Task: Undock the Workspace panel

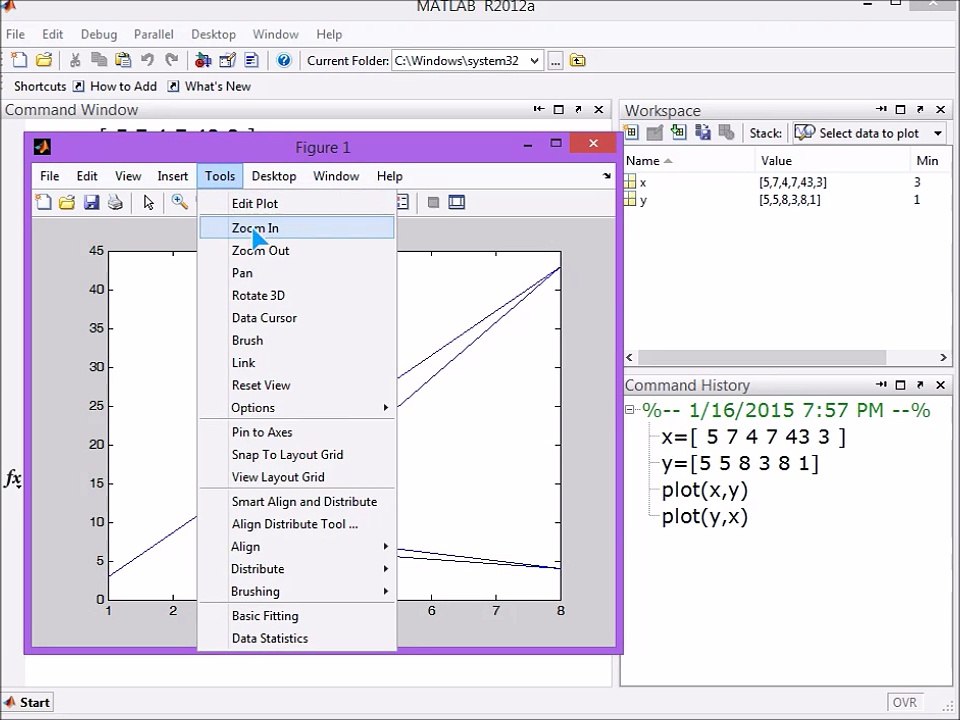Action: click(x=920, y=110)
